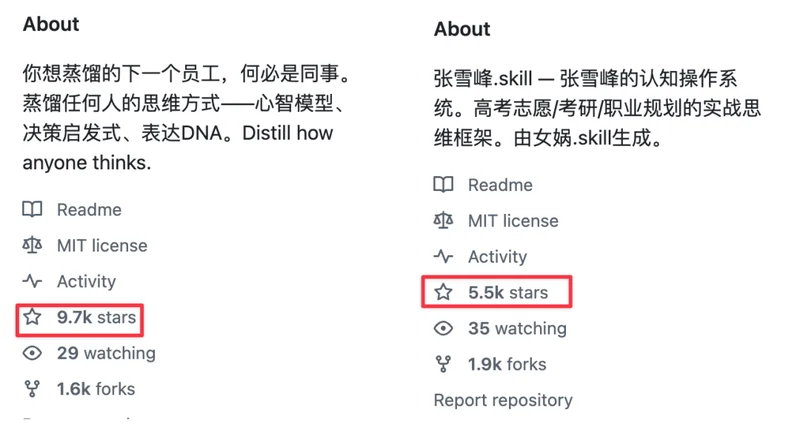Click the book icon beside right Readme
Viewport: 800px width, 424px height.
click(x=443, y=185)
